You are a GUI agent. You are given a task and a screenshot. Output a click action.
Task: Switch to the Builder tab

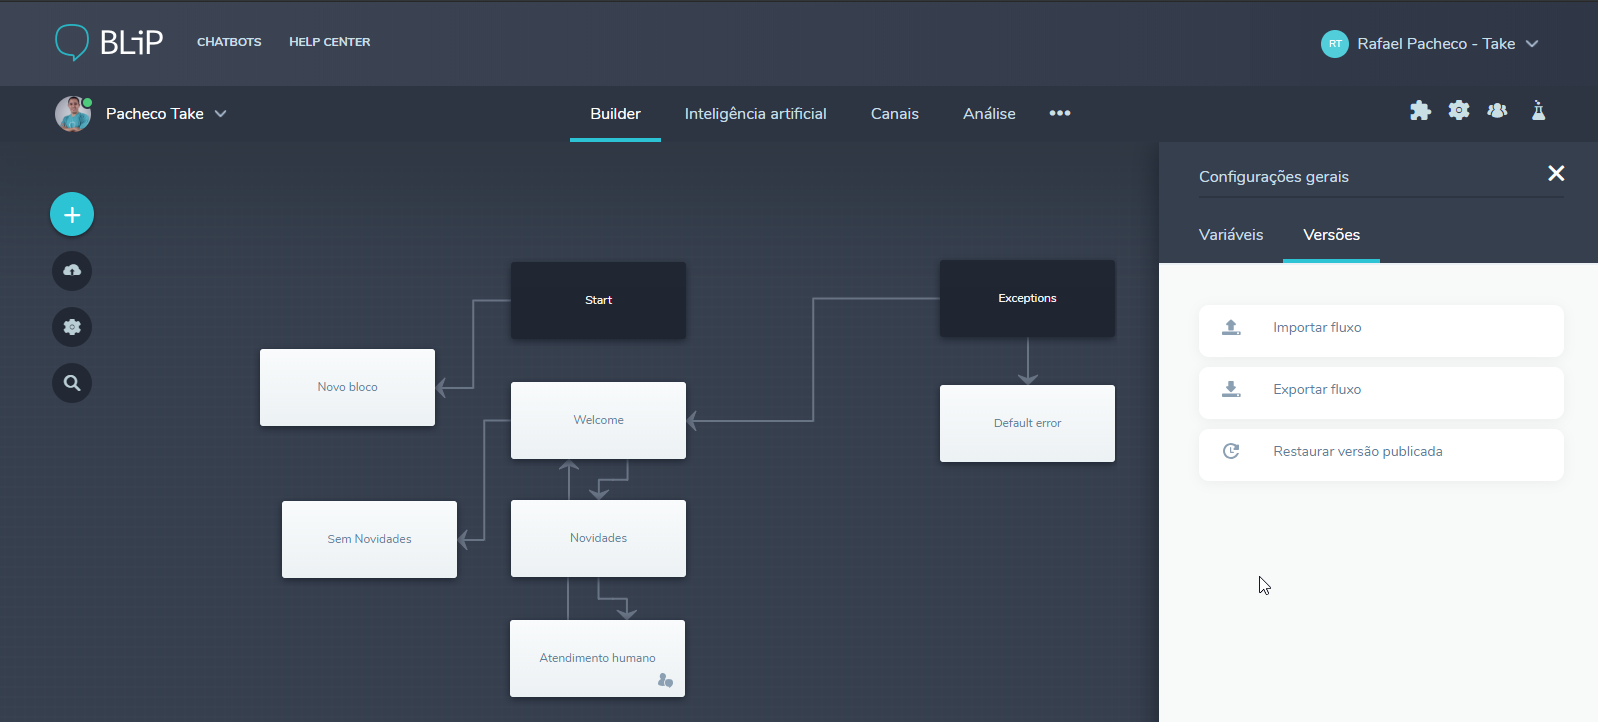(x=615, y=114)
